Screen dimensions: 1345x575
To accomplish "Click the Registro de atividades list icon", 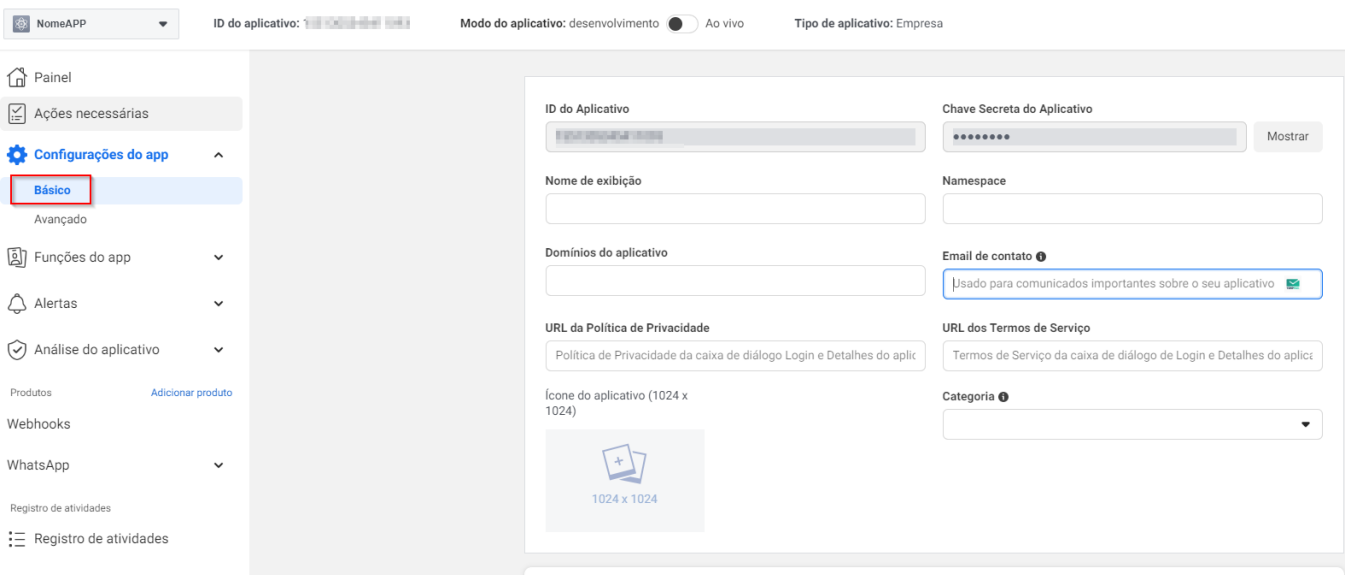I will pyautogui.click(x=17, y=539).
